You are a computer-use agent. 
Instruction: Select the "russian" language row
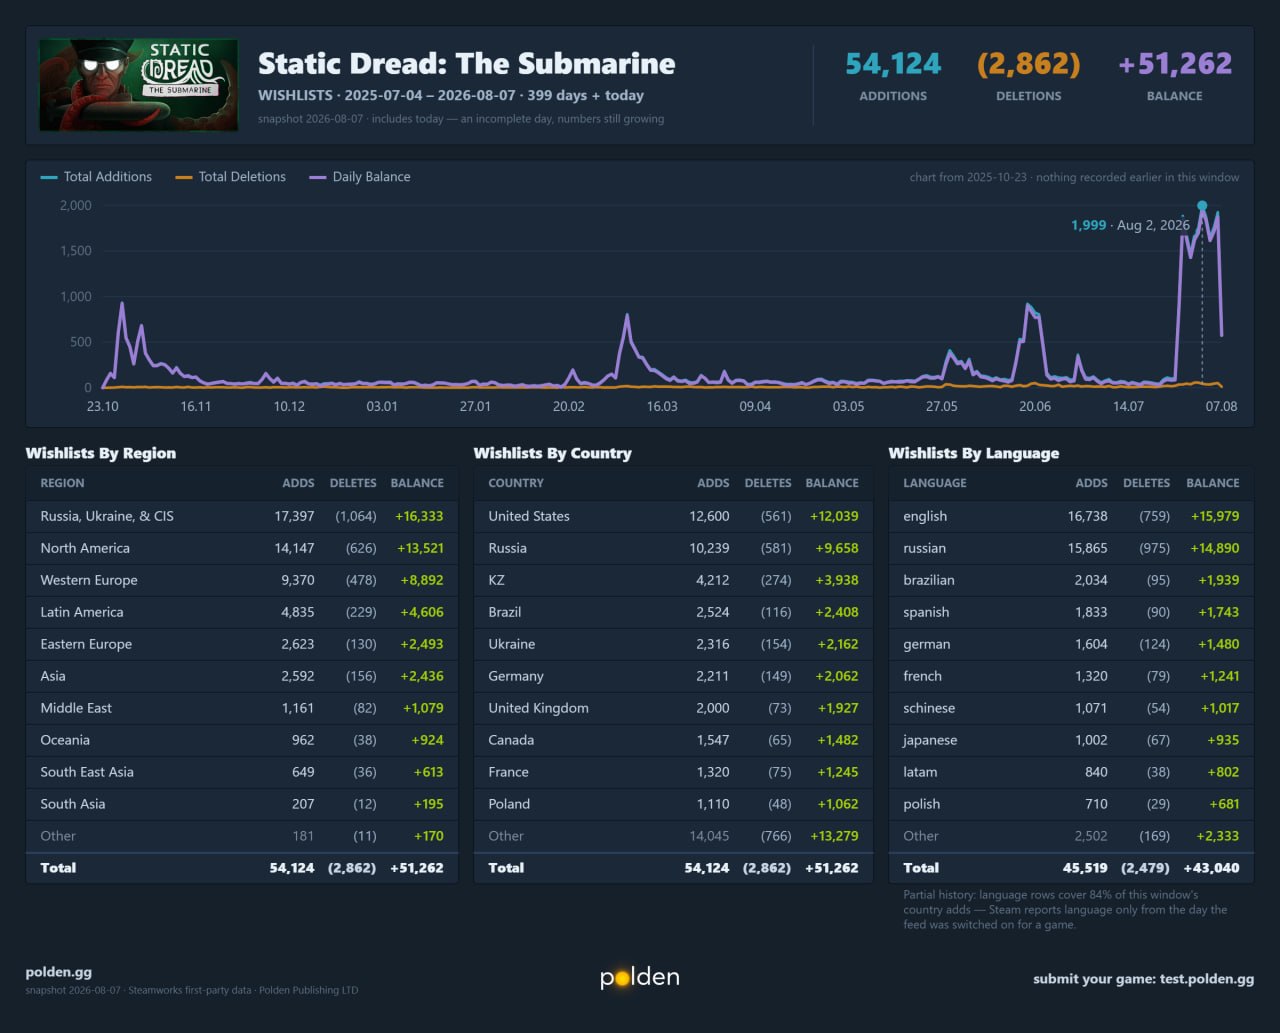click(1071, 548)
